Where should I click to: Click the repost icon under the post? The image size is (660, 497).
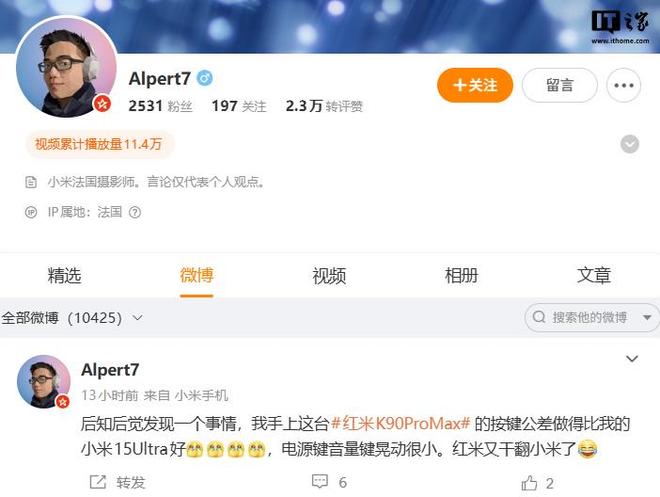tap(98, 482)
